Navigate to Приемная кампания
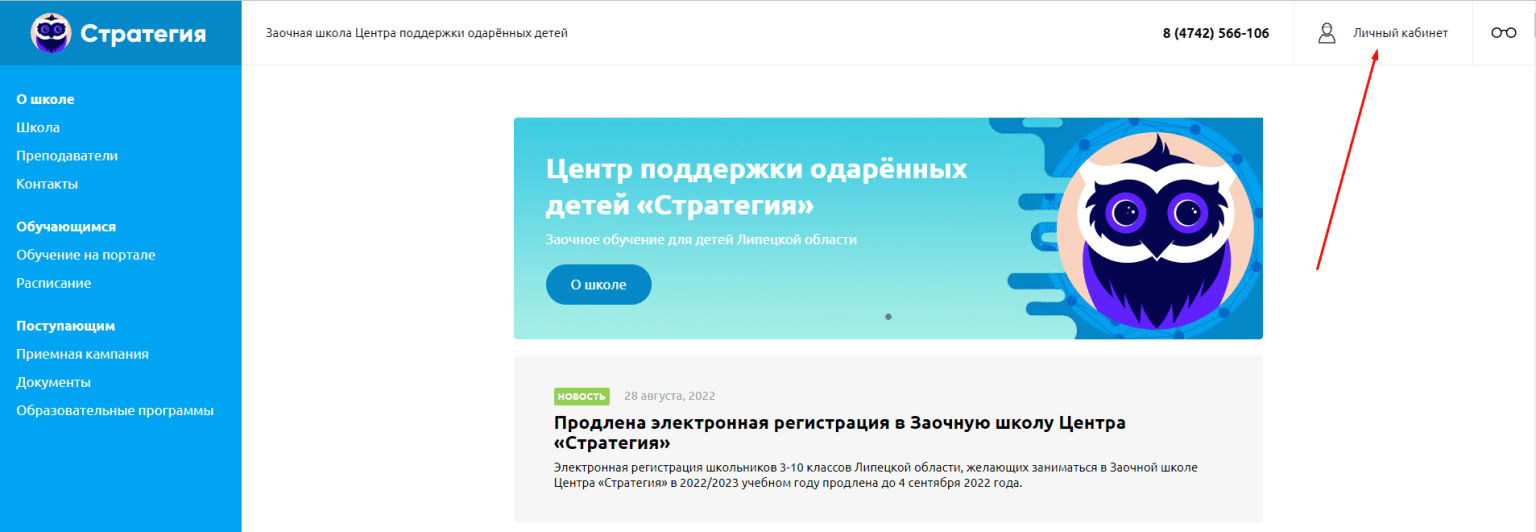Image resolution: width=1536 pixels, height=532 pixels. 83,354
